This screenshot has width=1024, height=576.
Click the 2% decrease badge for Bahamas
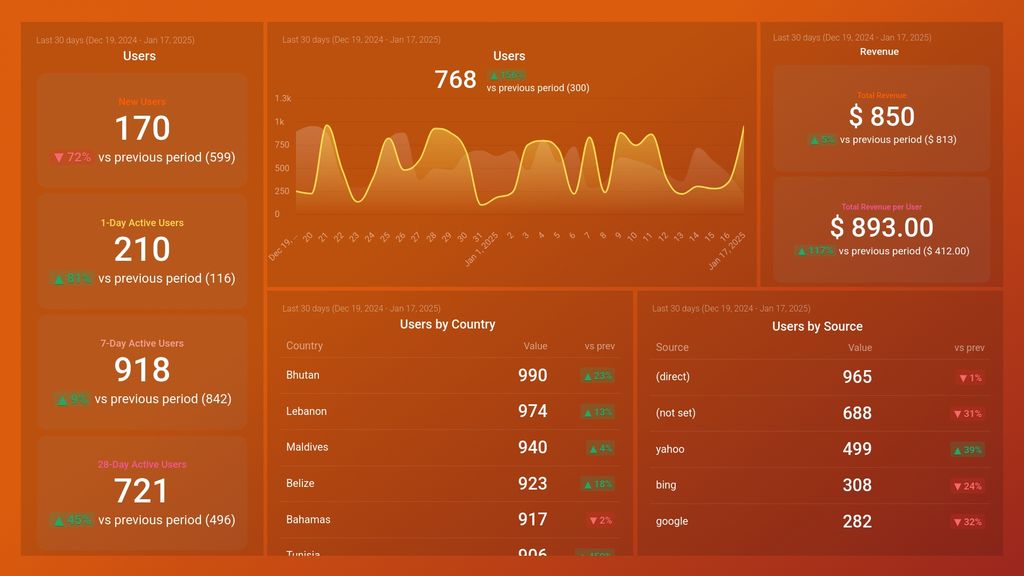click(x=601, y=520)
